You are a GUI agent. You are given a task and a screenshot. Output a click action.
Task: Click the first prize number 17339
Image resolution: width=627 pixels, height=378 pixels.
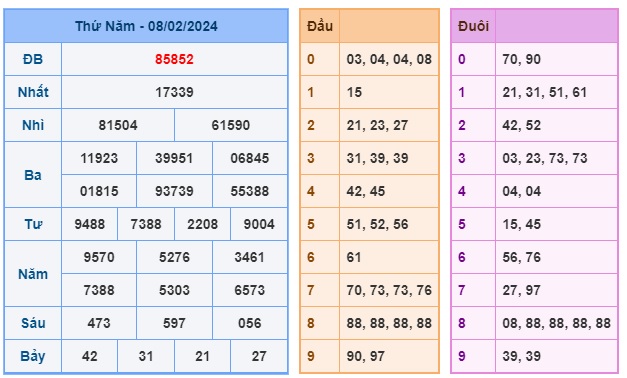(x=174, y=92)
